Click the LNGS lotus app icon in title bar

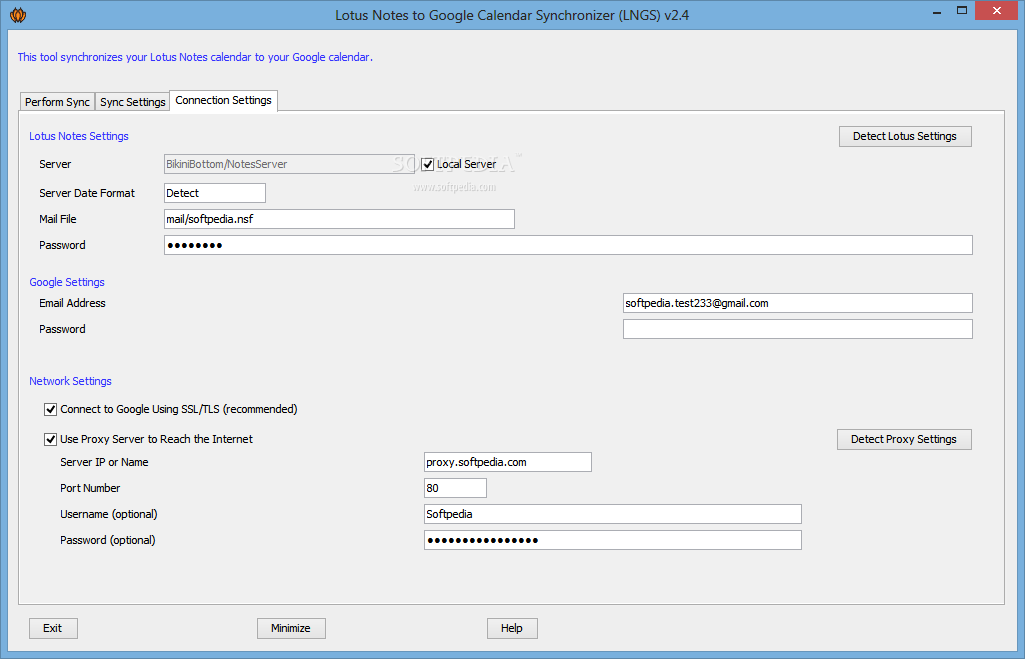click(x=18, y=14)
